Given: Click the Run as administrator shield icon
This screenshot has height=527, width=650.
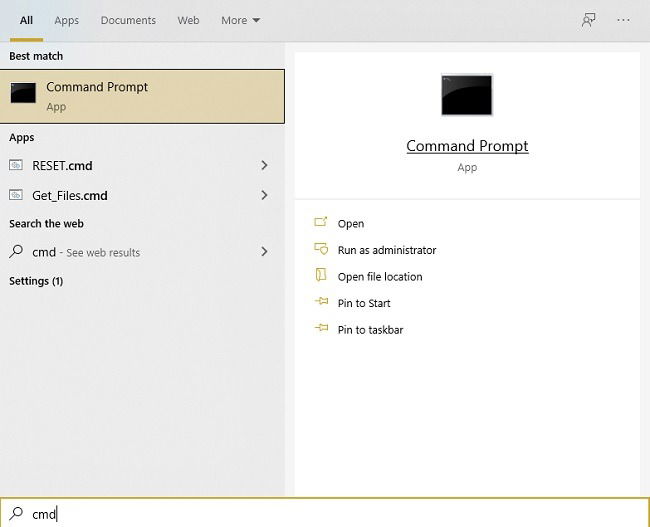Looking at the screenshot, I should click(321, 249).
